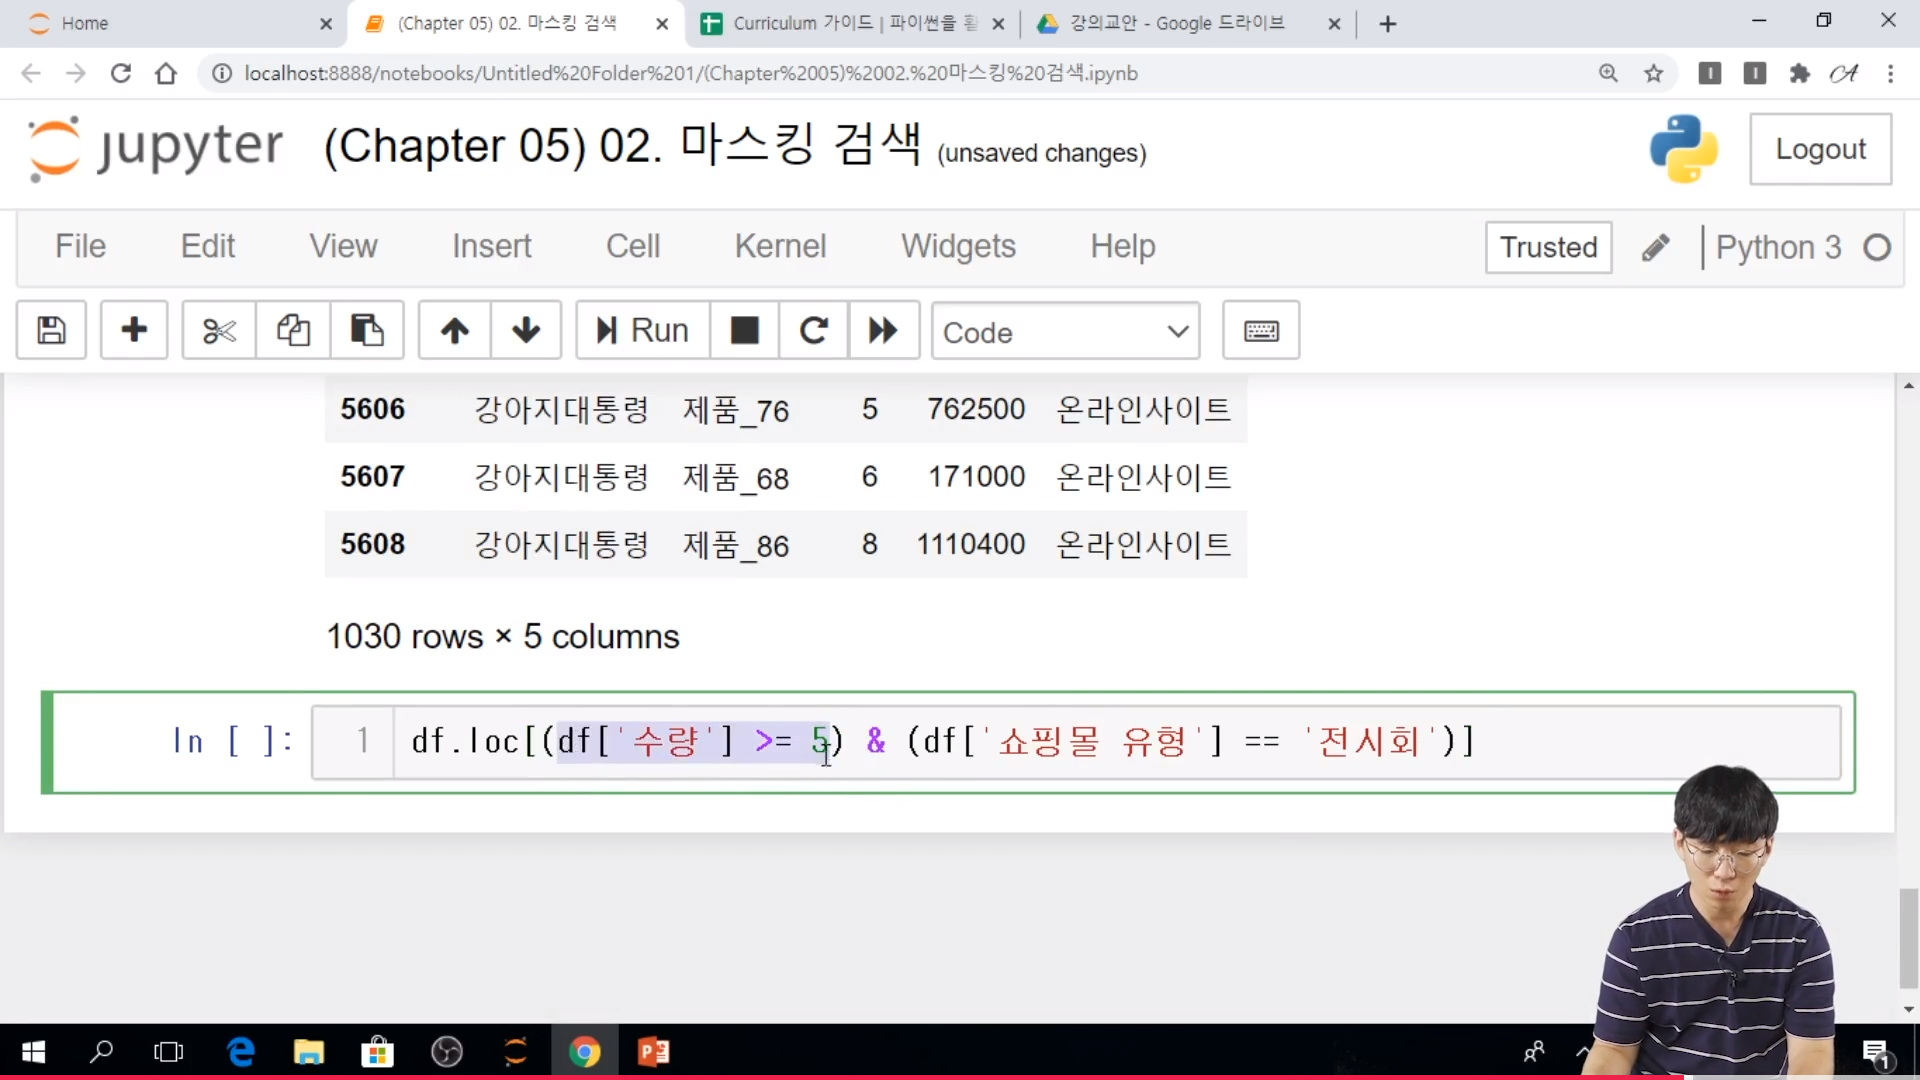The image size is (1920, 1080).
Task: Open the Kernel menu
Action: coord(780,246)
